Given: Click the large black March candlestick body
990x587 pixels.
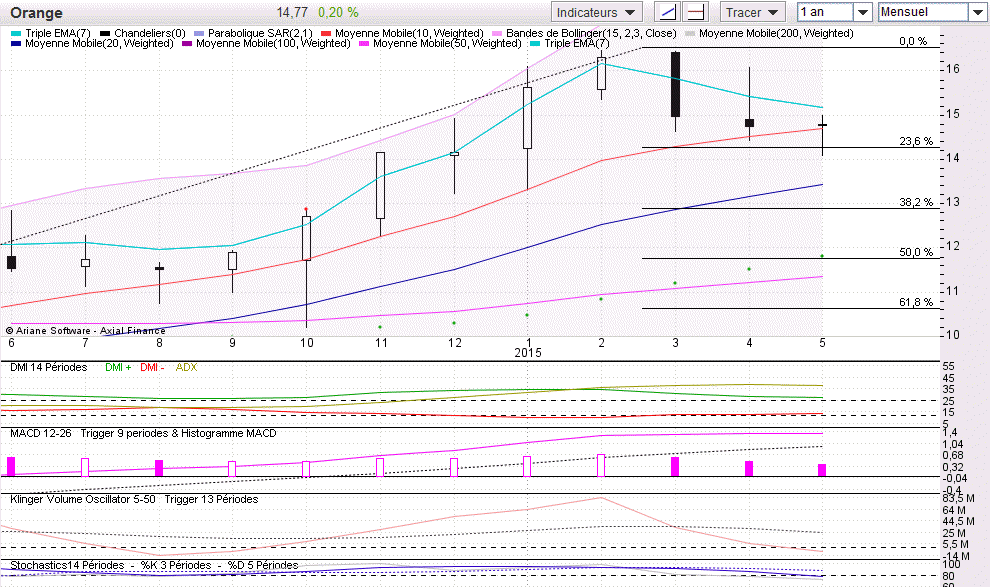Looking at the screenshot, I should (675, 85).
